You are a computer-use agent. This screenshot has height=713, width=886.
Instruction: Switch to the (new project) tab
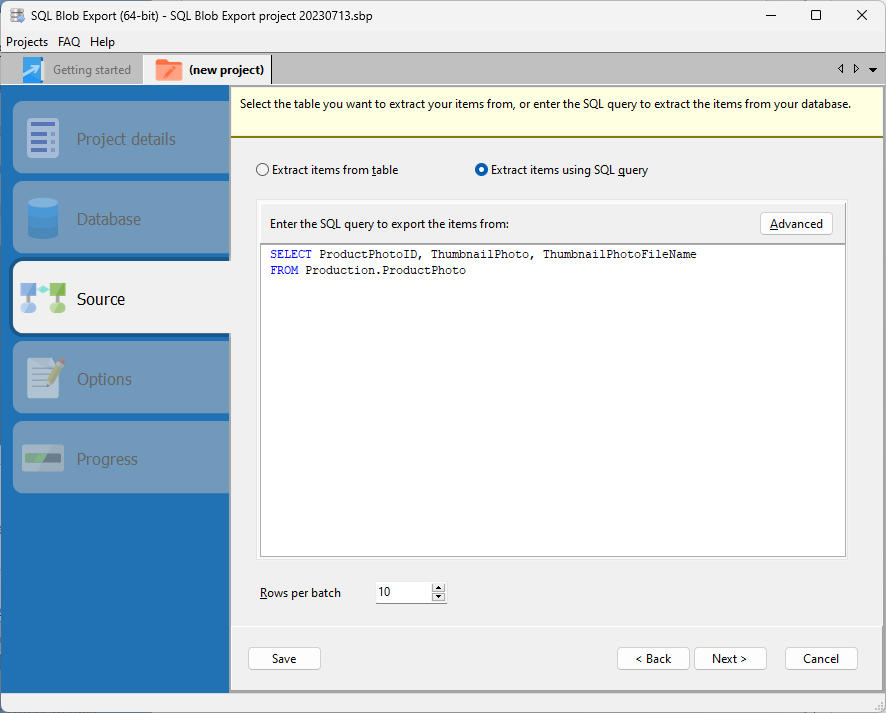(212, 69)
